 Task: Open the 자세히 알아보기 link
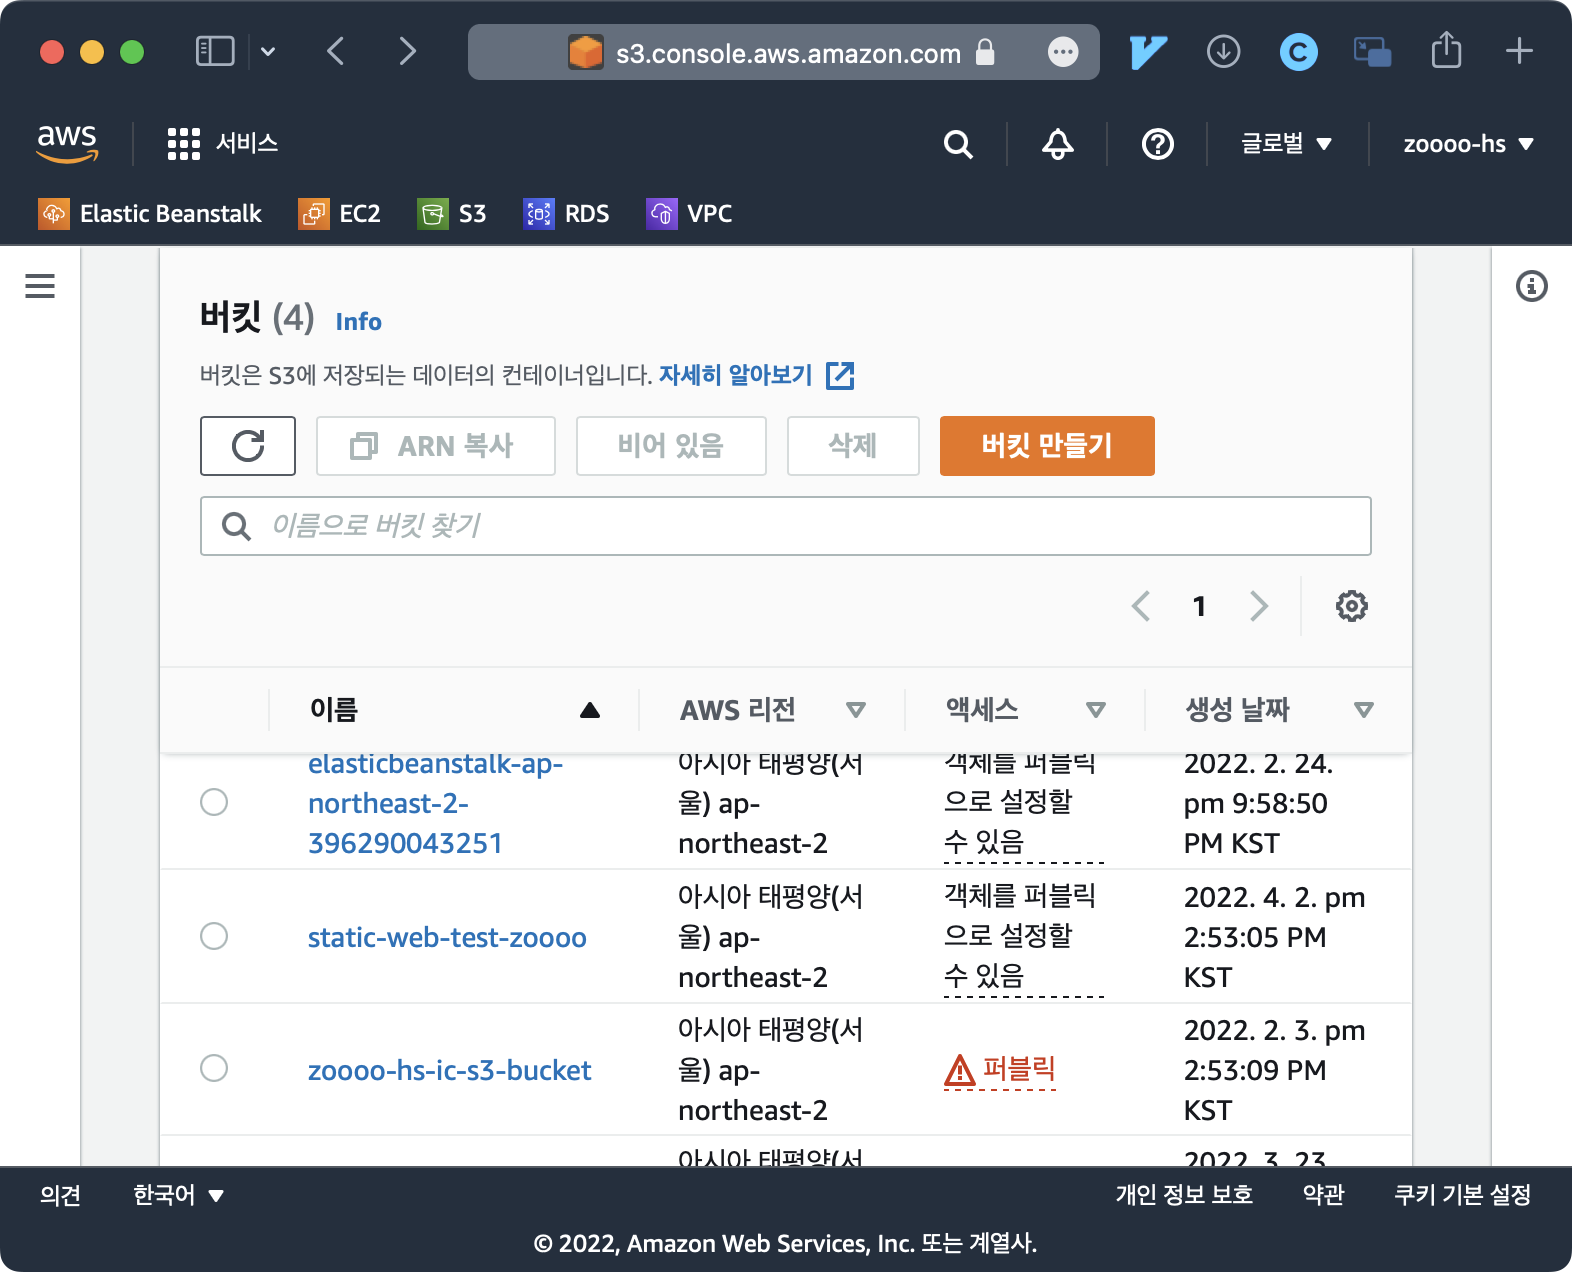735,375
